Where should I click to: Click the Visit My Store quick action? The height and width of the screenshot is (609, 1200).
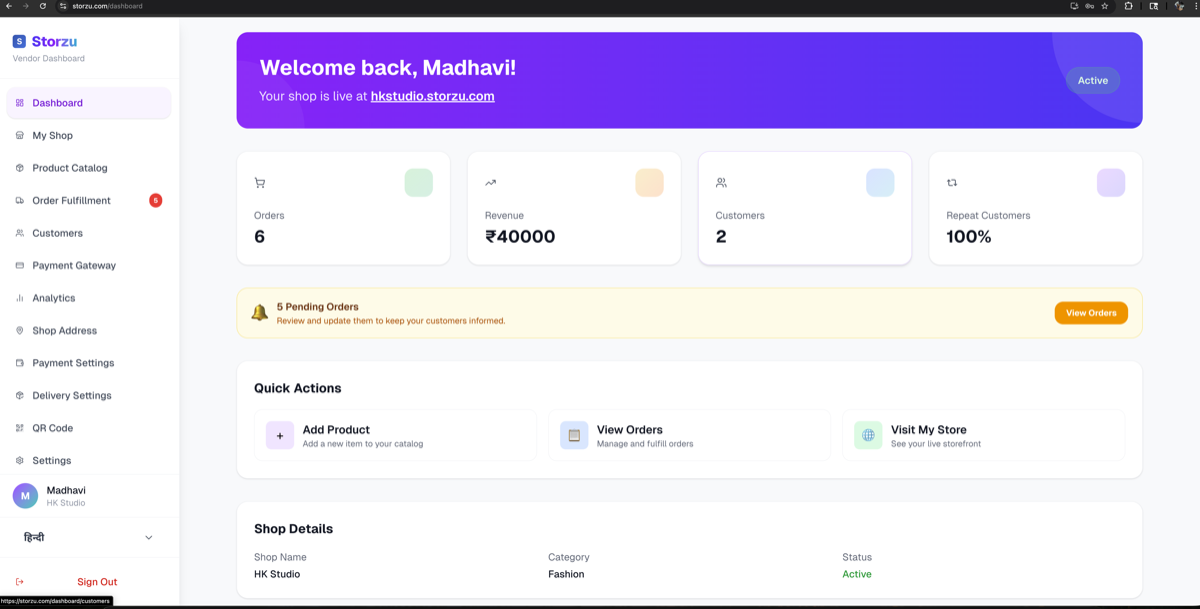(x=983, y=436)
